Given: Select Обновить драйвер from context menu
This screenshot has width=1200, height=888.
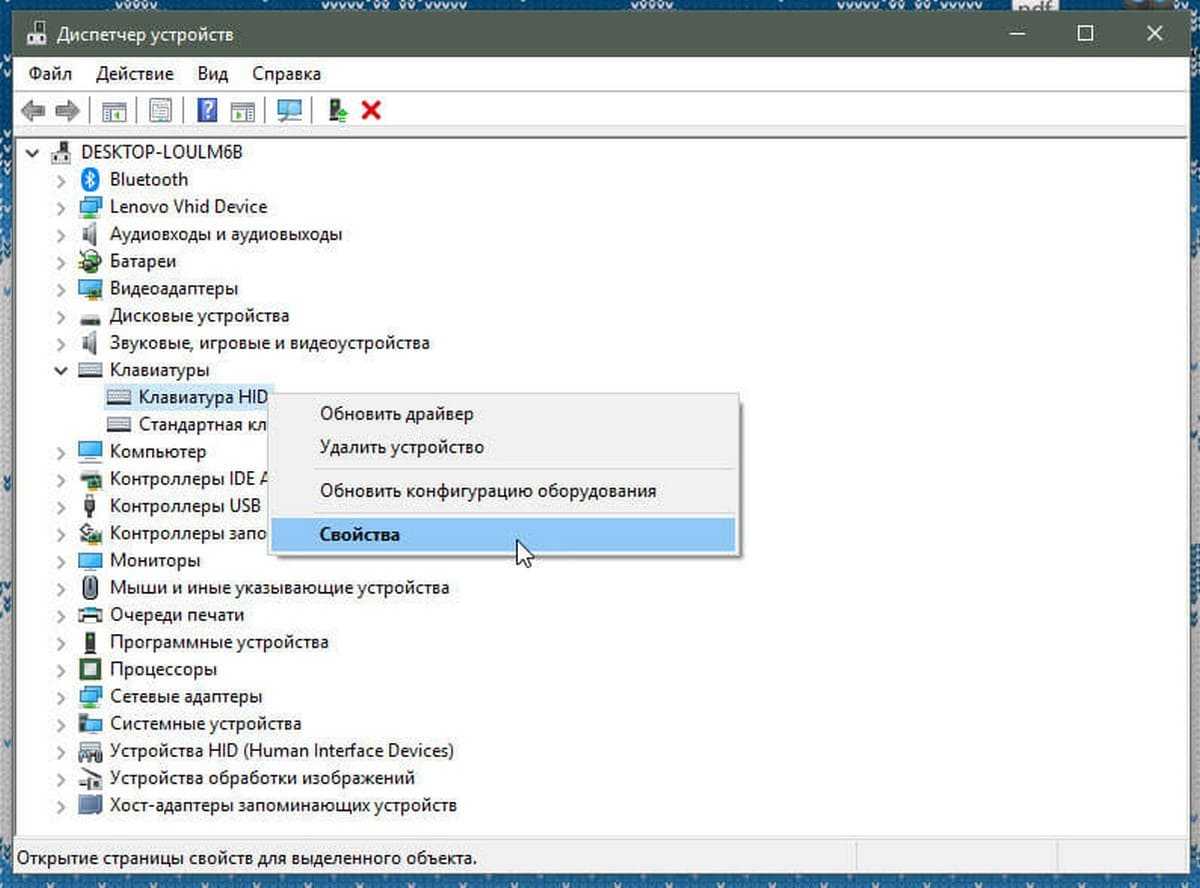Looking at the screenshot, I should pyautogui.click(x=396, y=414).
